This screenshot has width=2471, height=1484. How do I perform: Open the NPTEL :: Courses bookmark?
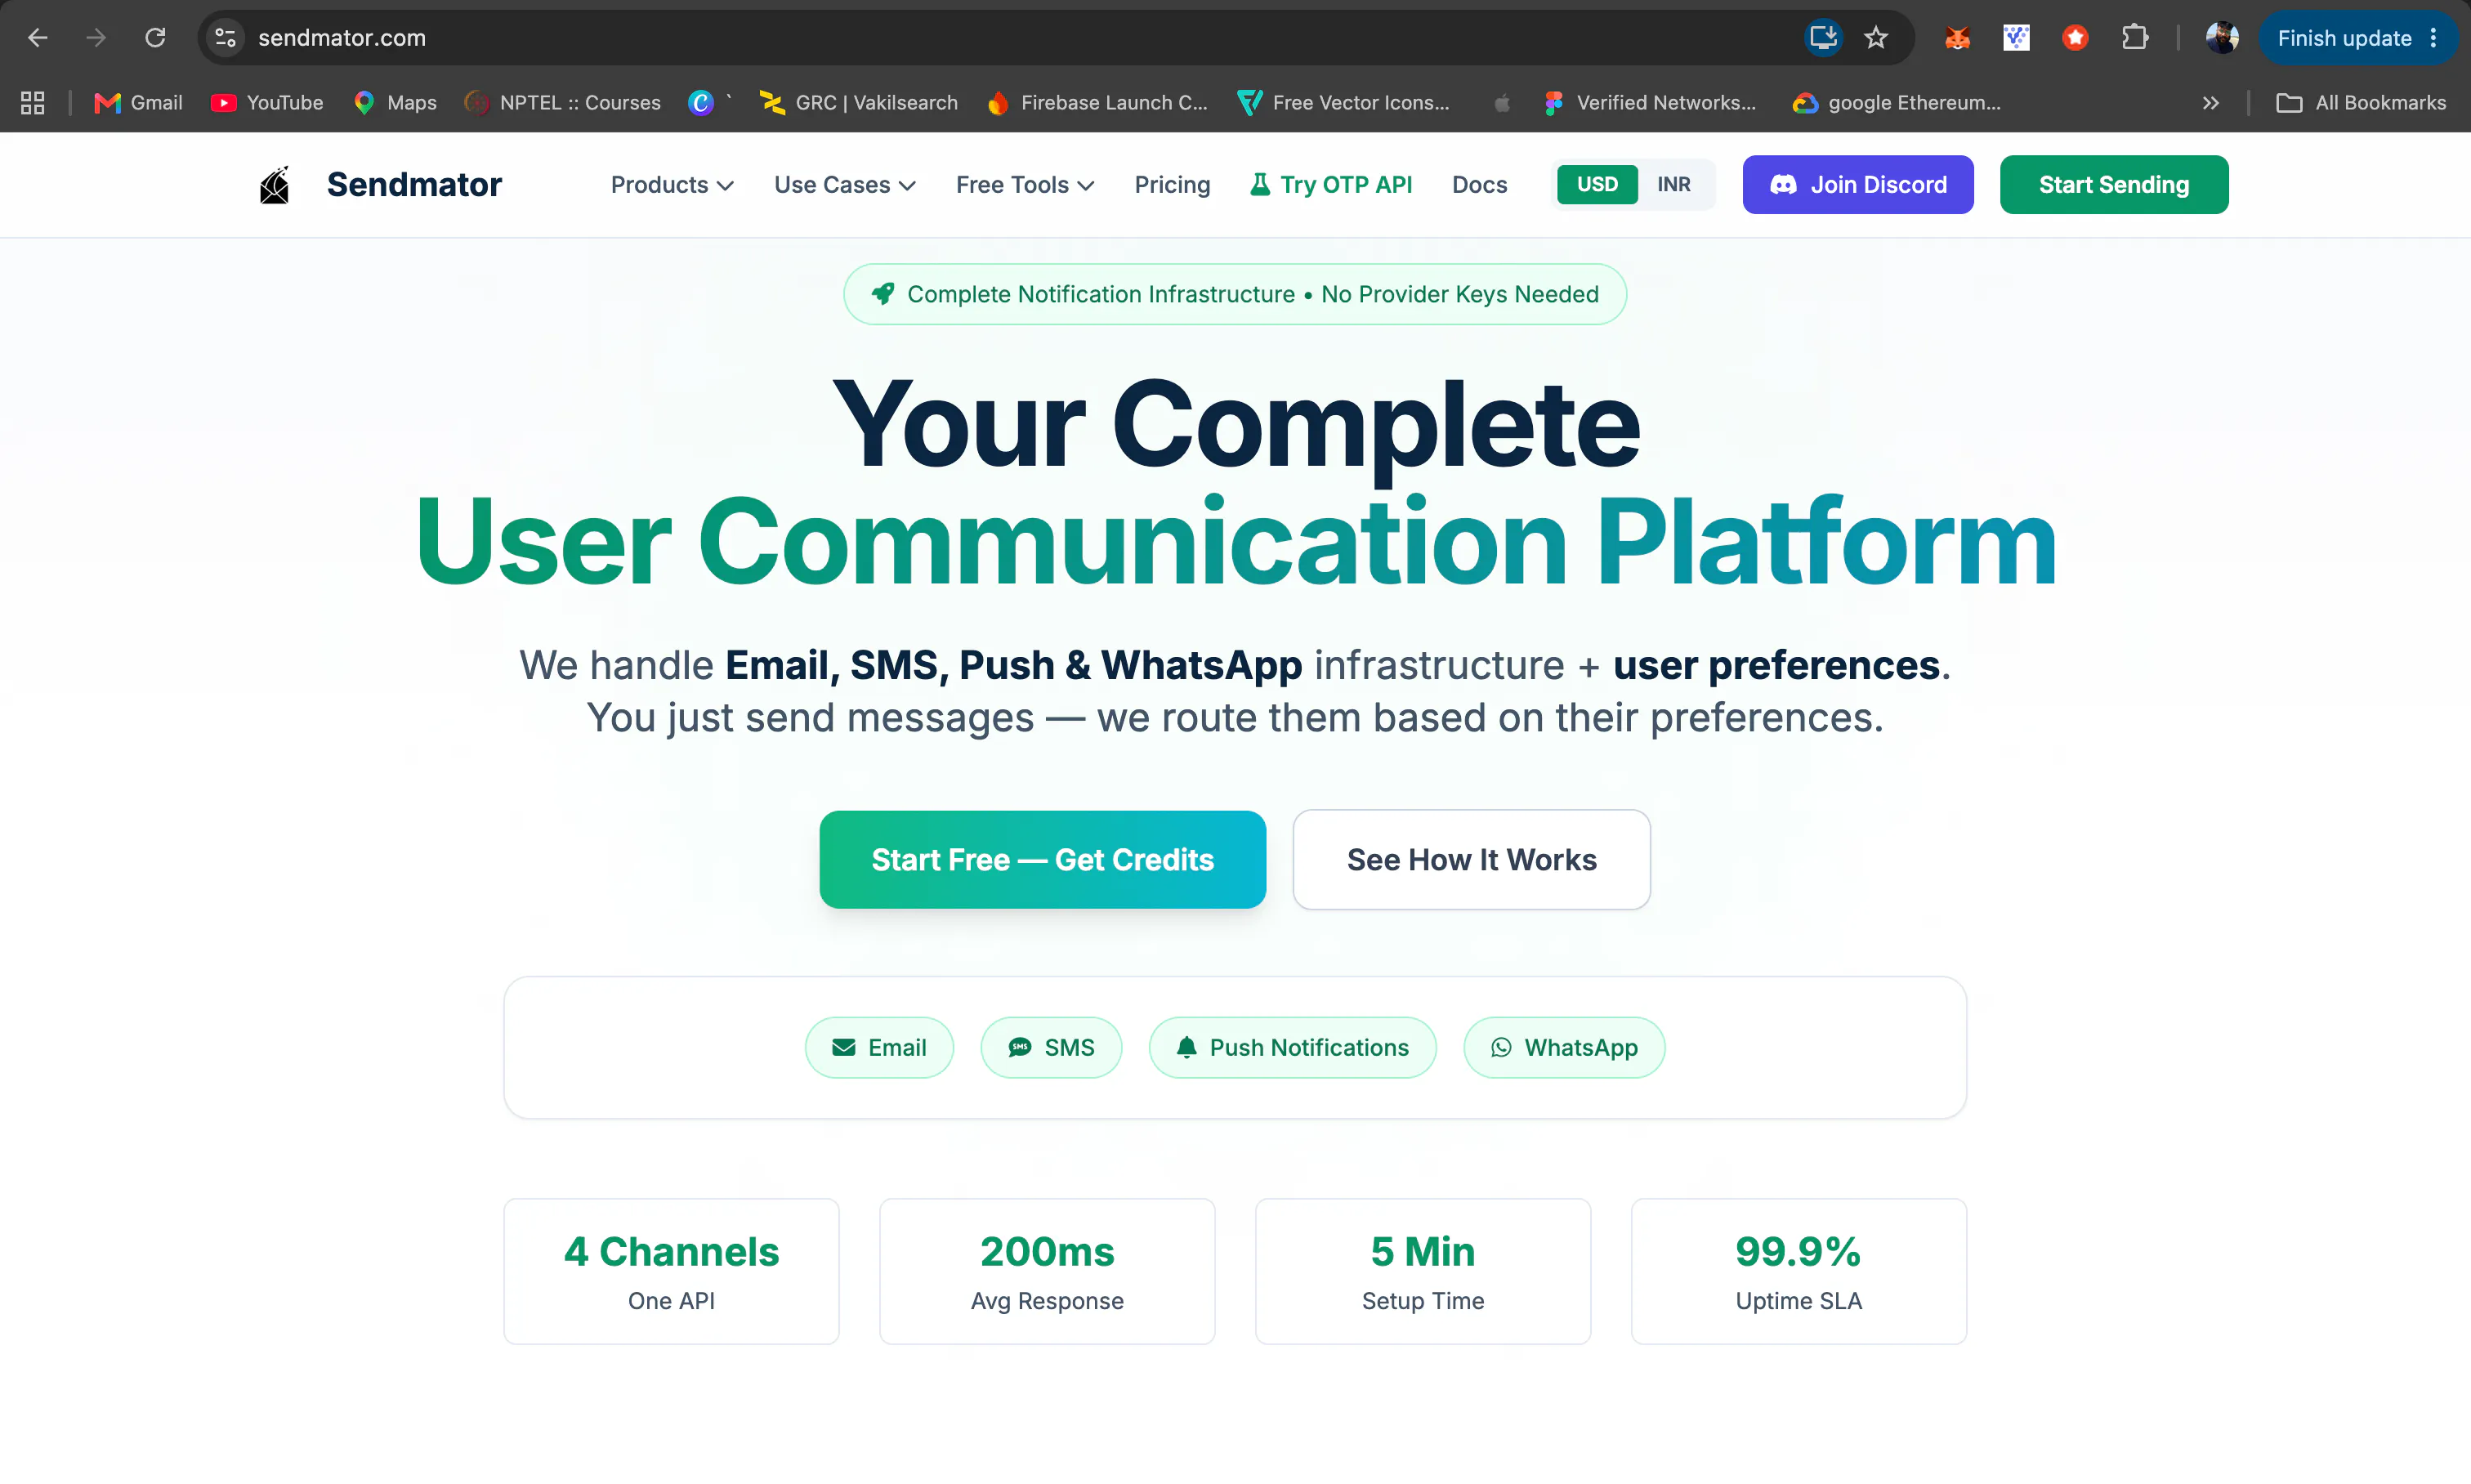click(x=563, y=102)
